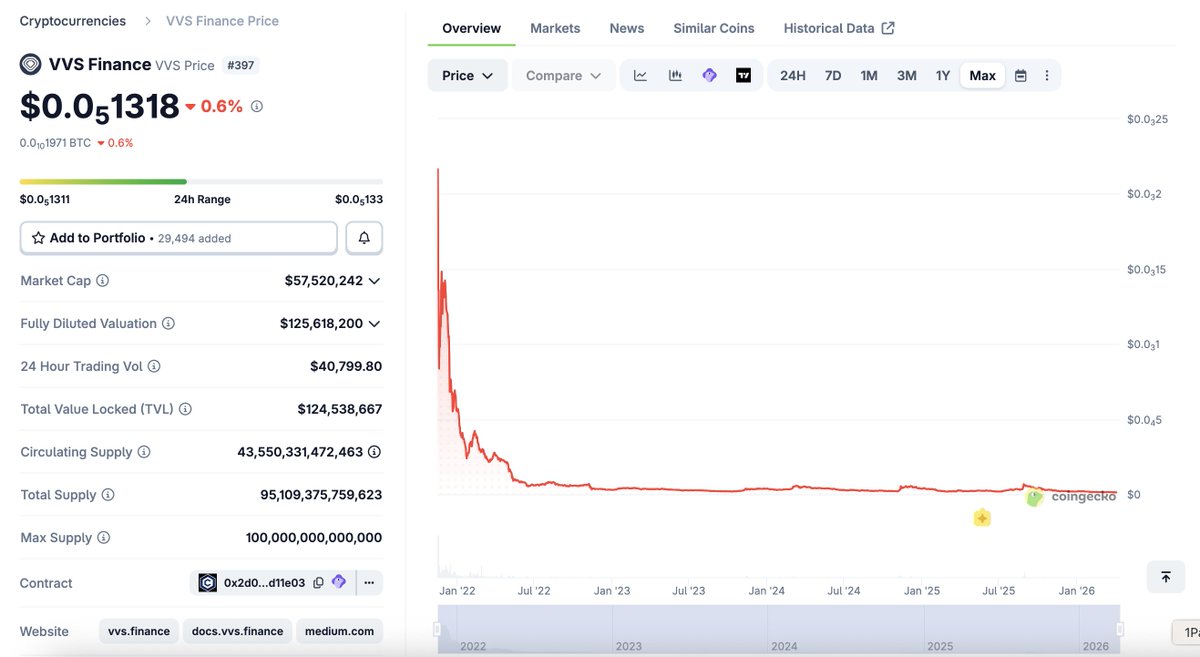Show Circulating Supply info tooltip
This screenshot has height=657, width=1200.
point(144,452)
